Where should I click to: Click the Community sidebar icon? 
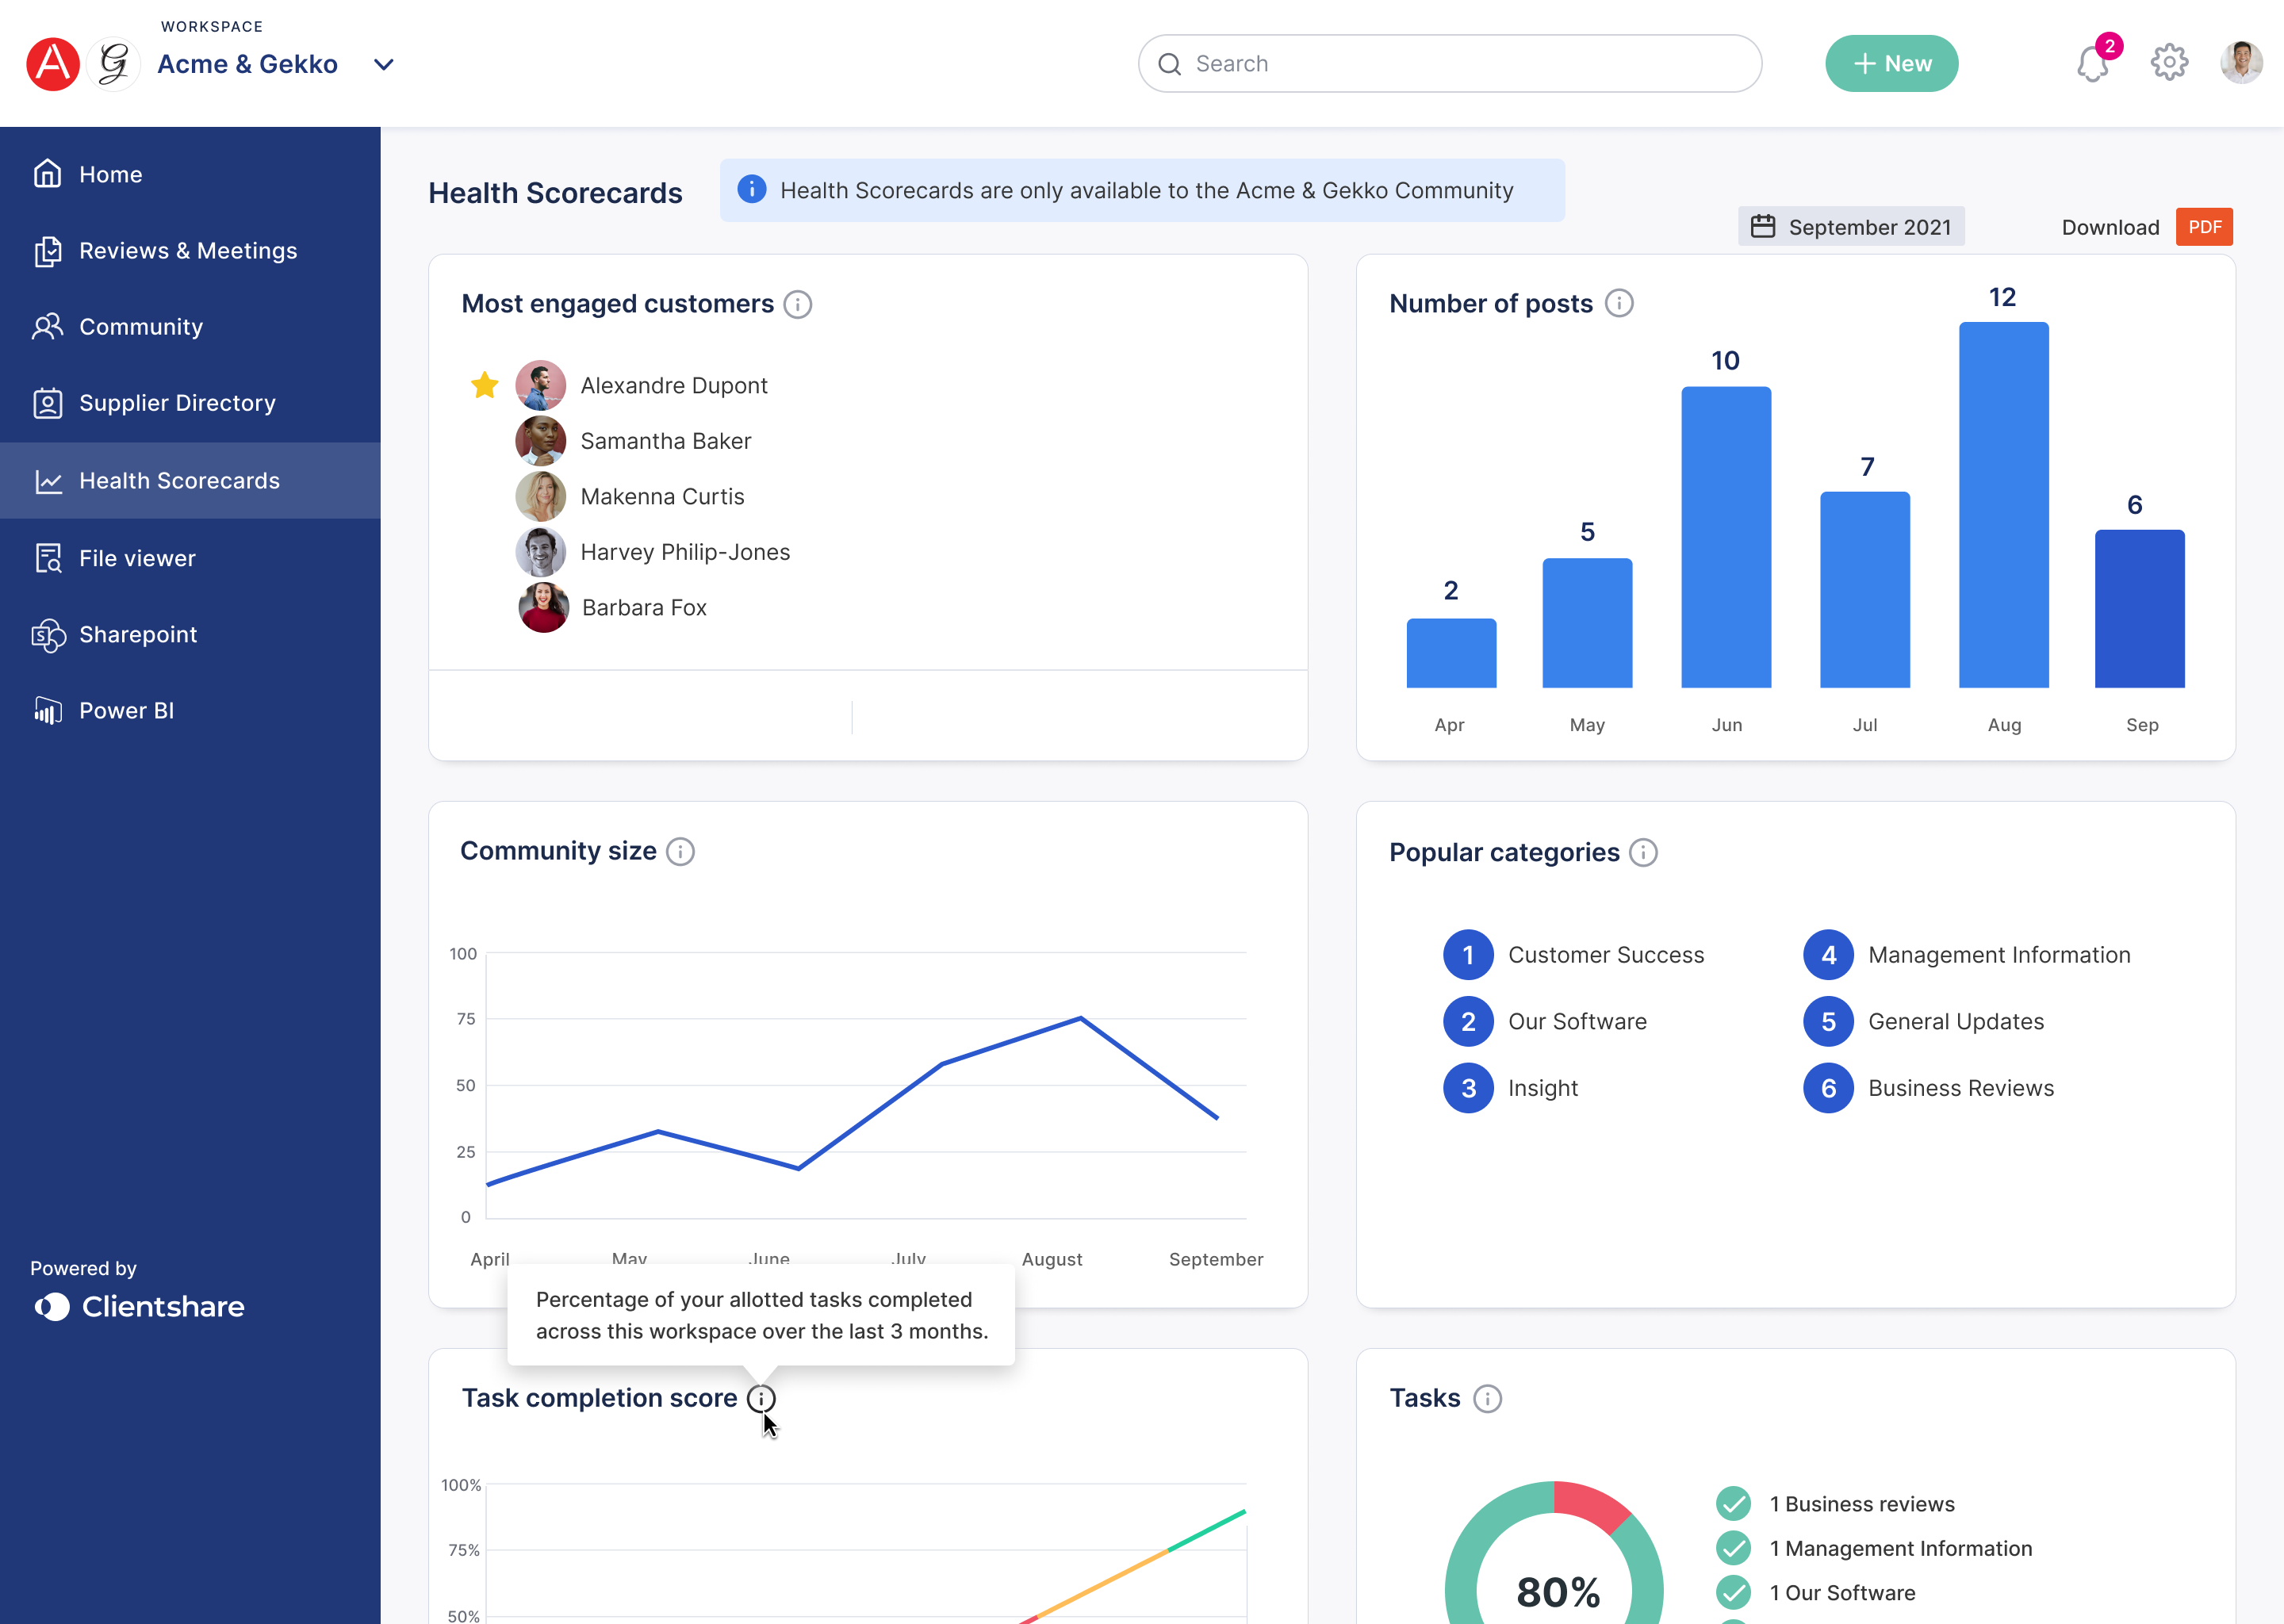[48, 325]
